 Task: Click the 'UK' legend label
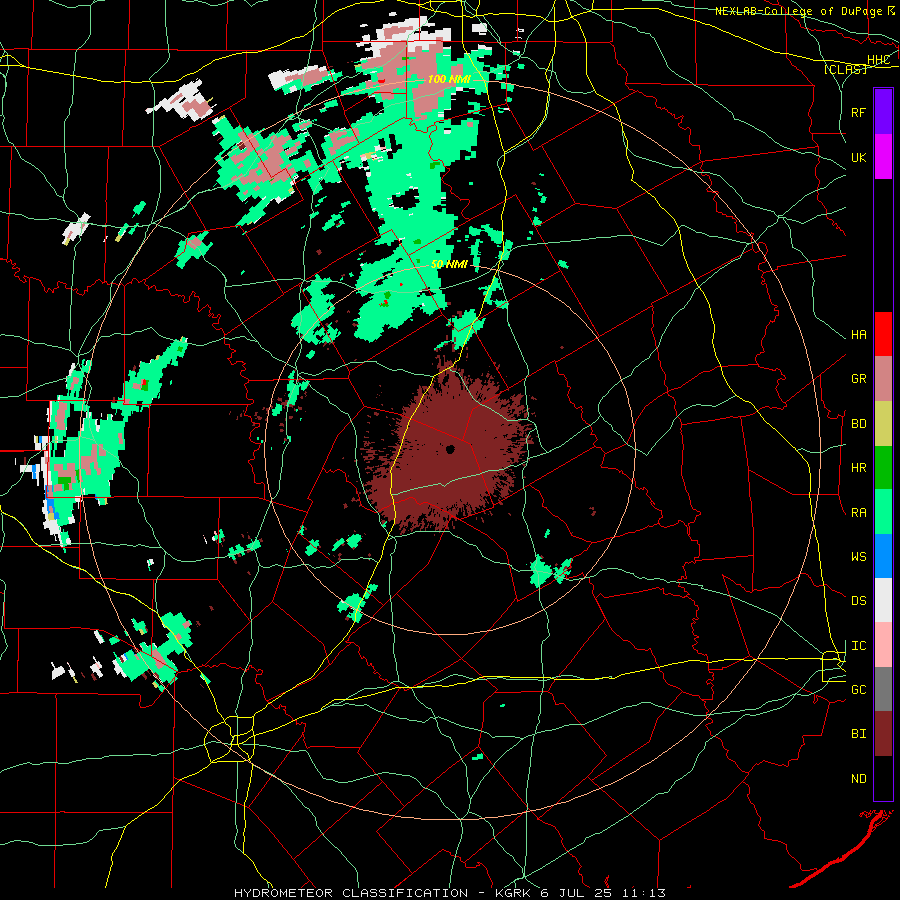coord(859,157)
